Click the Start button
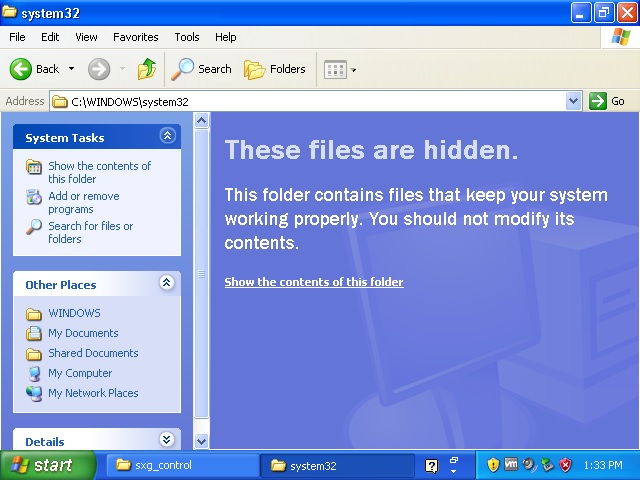Viewport: 640px width, 480px height. pyautogui.click(x=47, y=465)
